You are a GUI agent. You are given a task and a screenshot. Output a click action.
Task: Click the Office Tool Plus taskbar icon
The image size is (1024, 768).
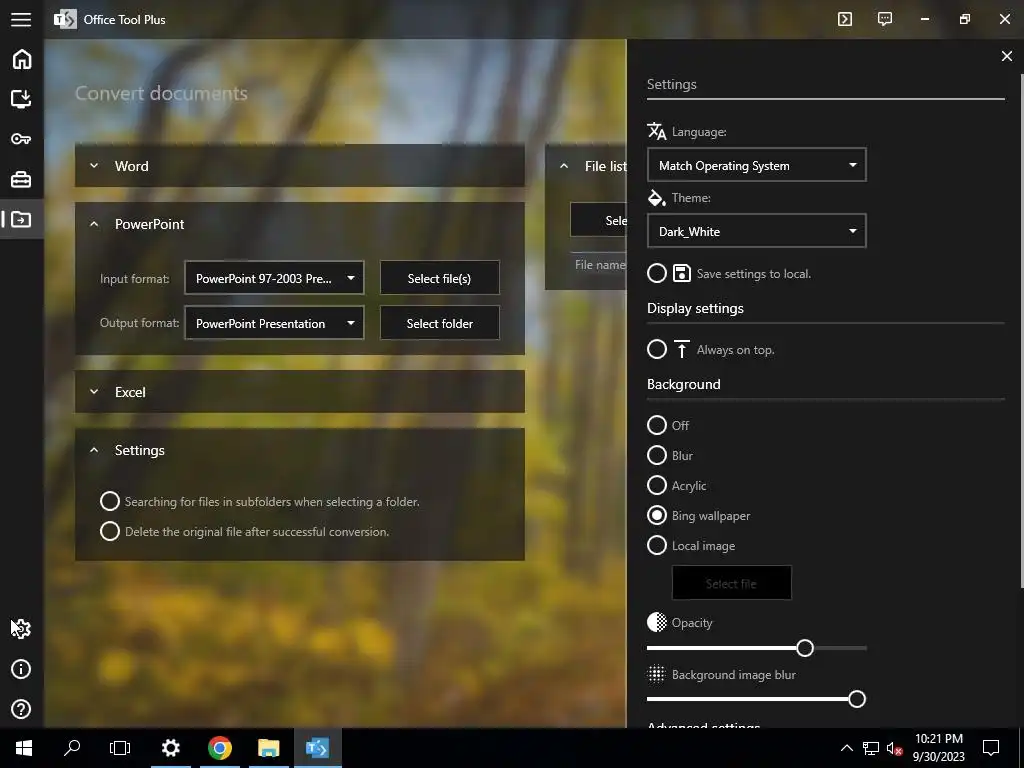(x=317, y=748)
